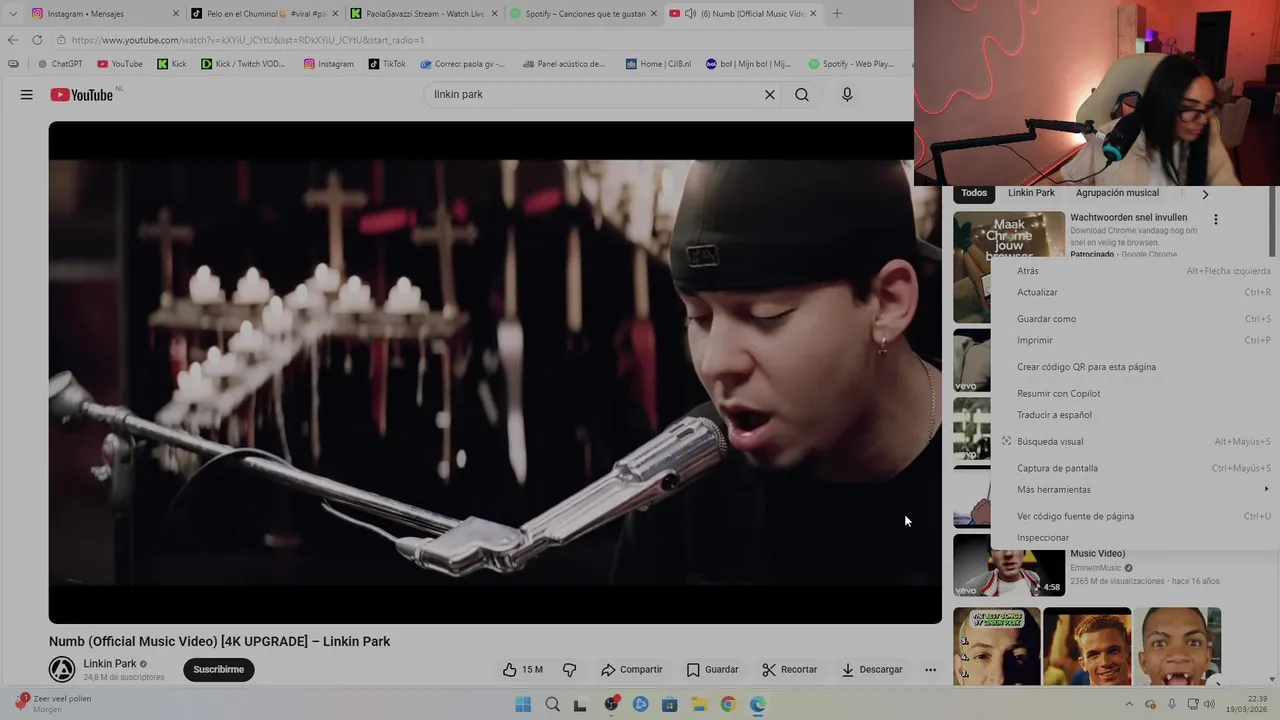Select the Agrupación musical filter chip
This screenshot has width=1280, height=720.
[1117, 193]
